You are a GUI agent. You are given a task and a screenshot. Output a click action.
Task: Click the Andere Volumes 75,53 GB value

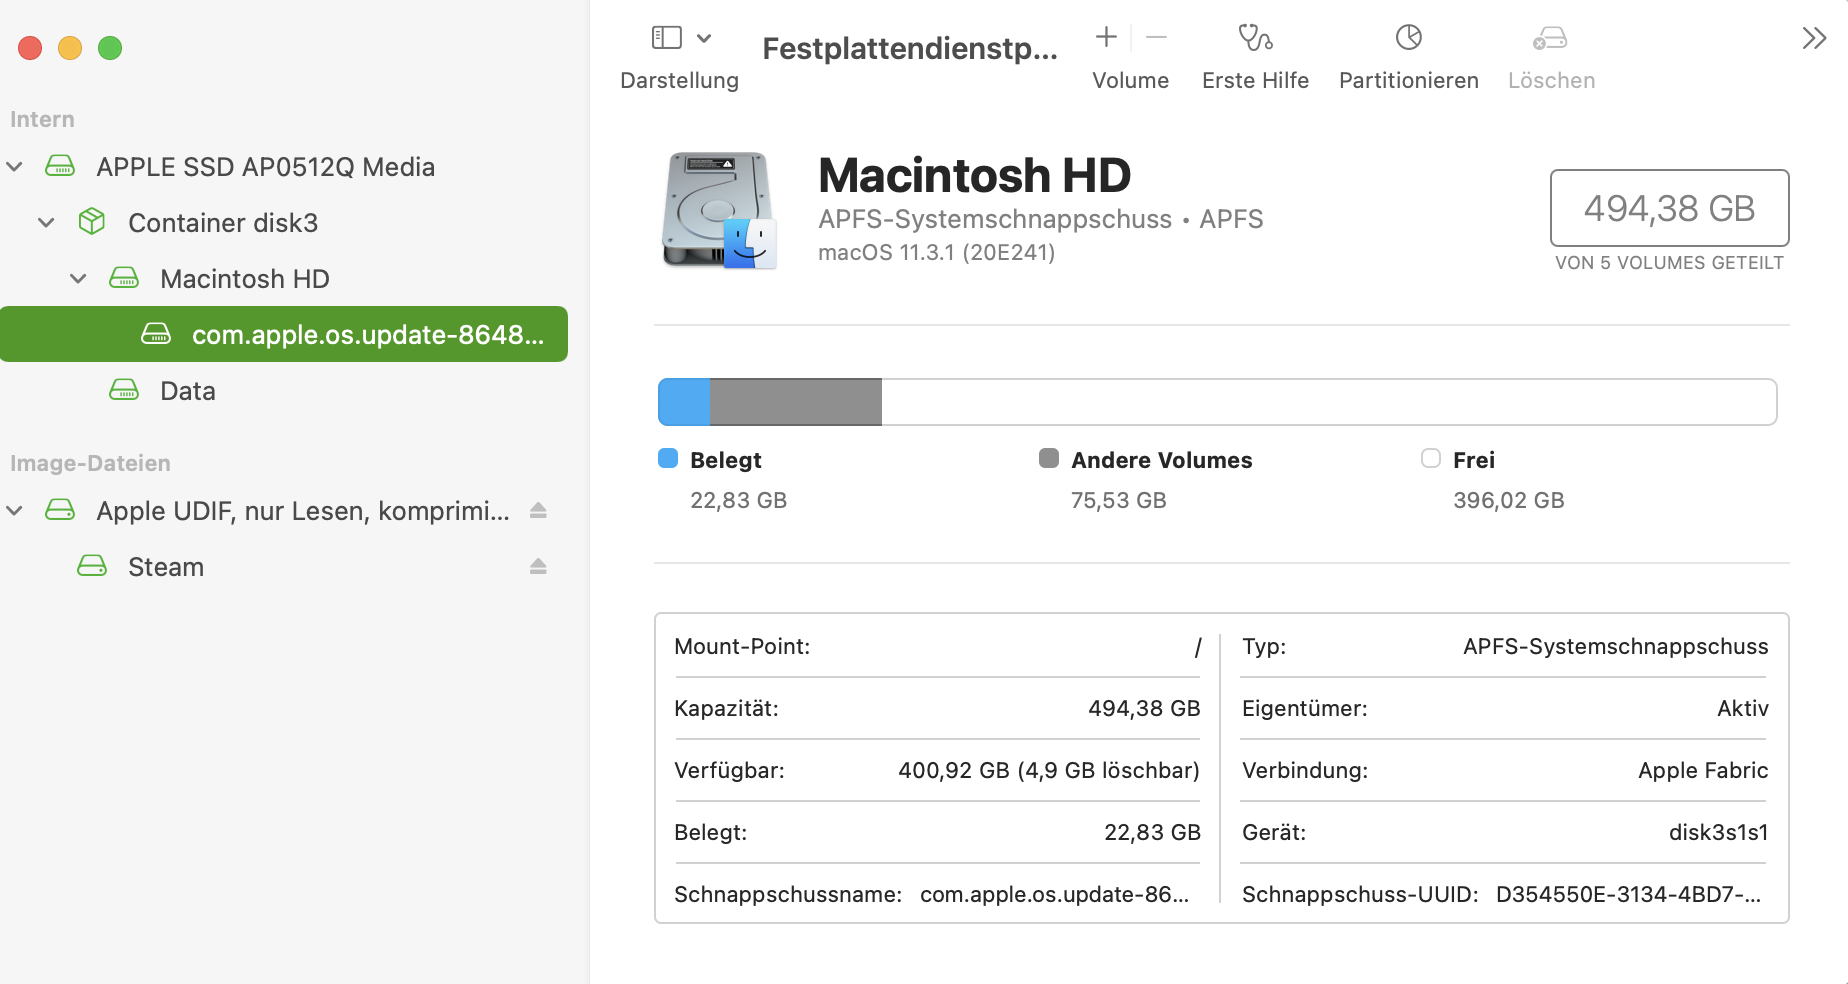pyautogui.click(x=1119, y=501)
